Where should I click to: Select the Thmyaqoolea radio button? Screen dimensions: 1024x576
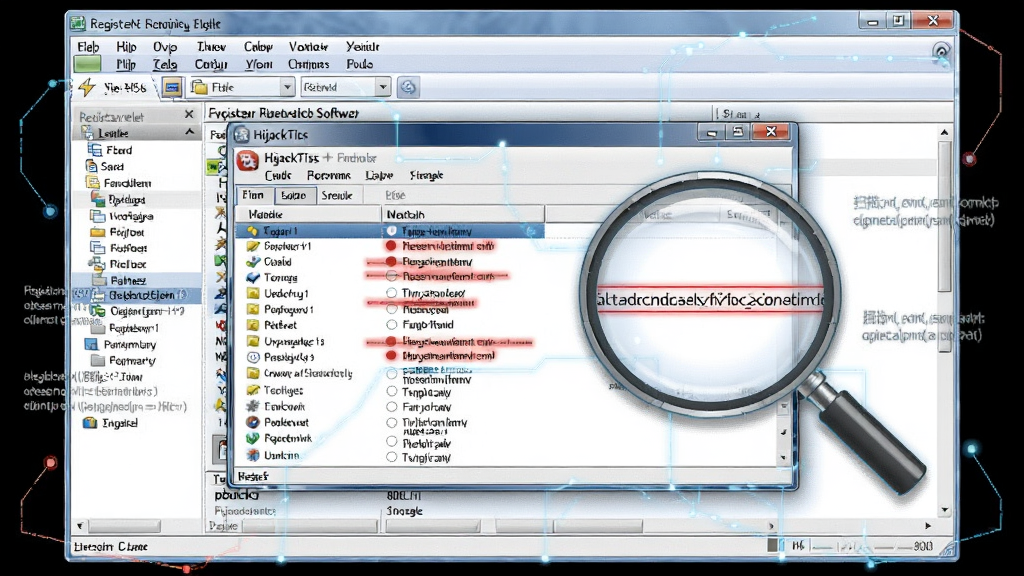391,293
